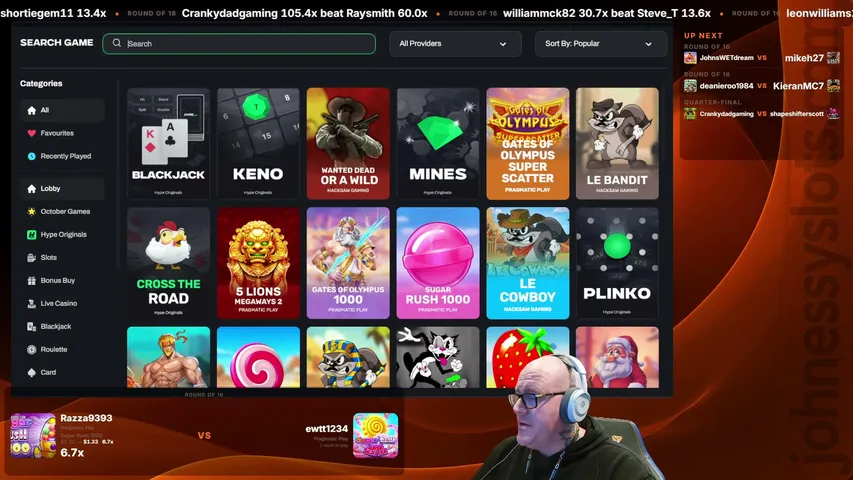
Task: Open Favourites heart icon
Action: coord(32,133)
